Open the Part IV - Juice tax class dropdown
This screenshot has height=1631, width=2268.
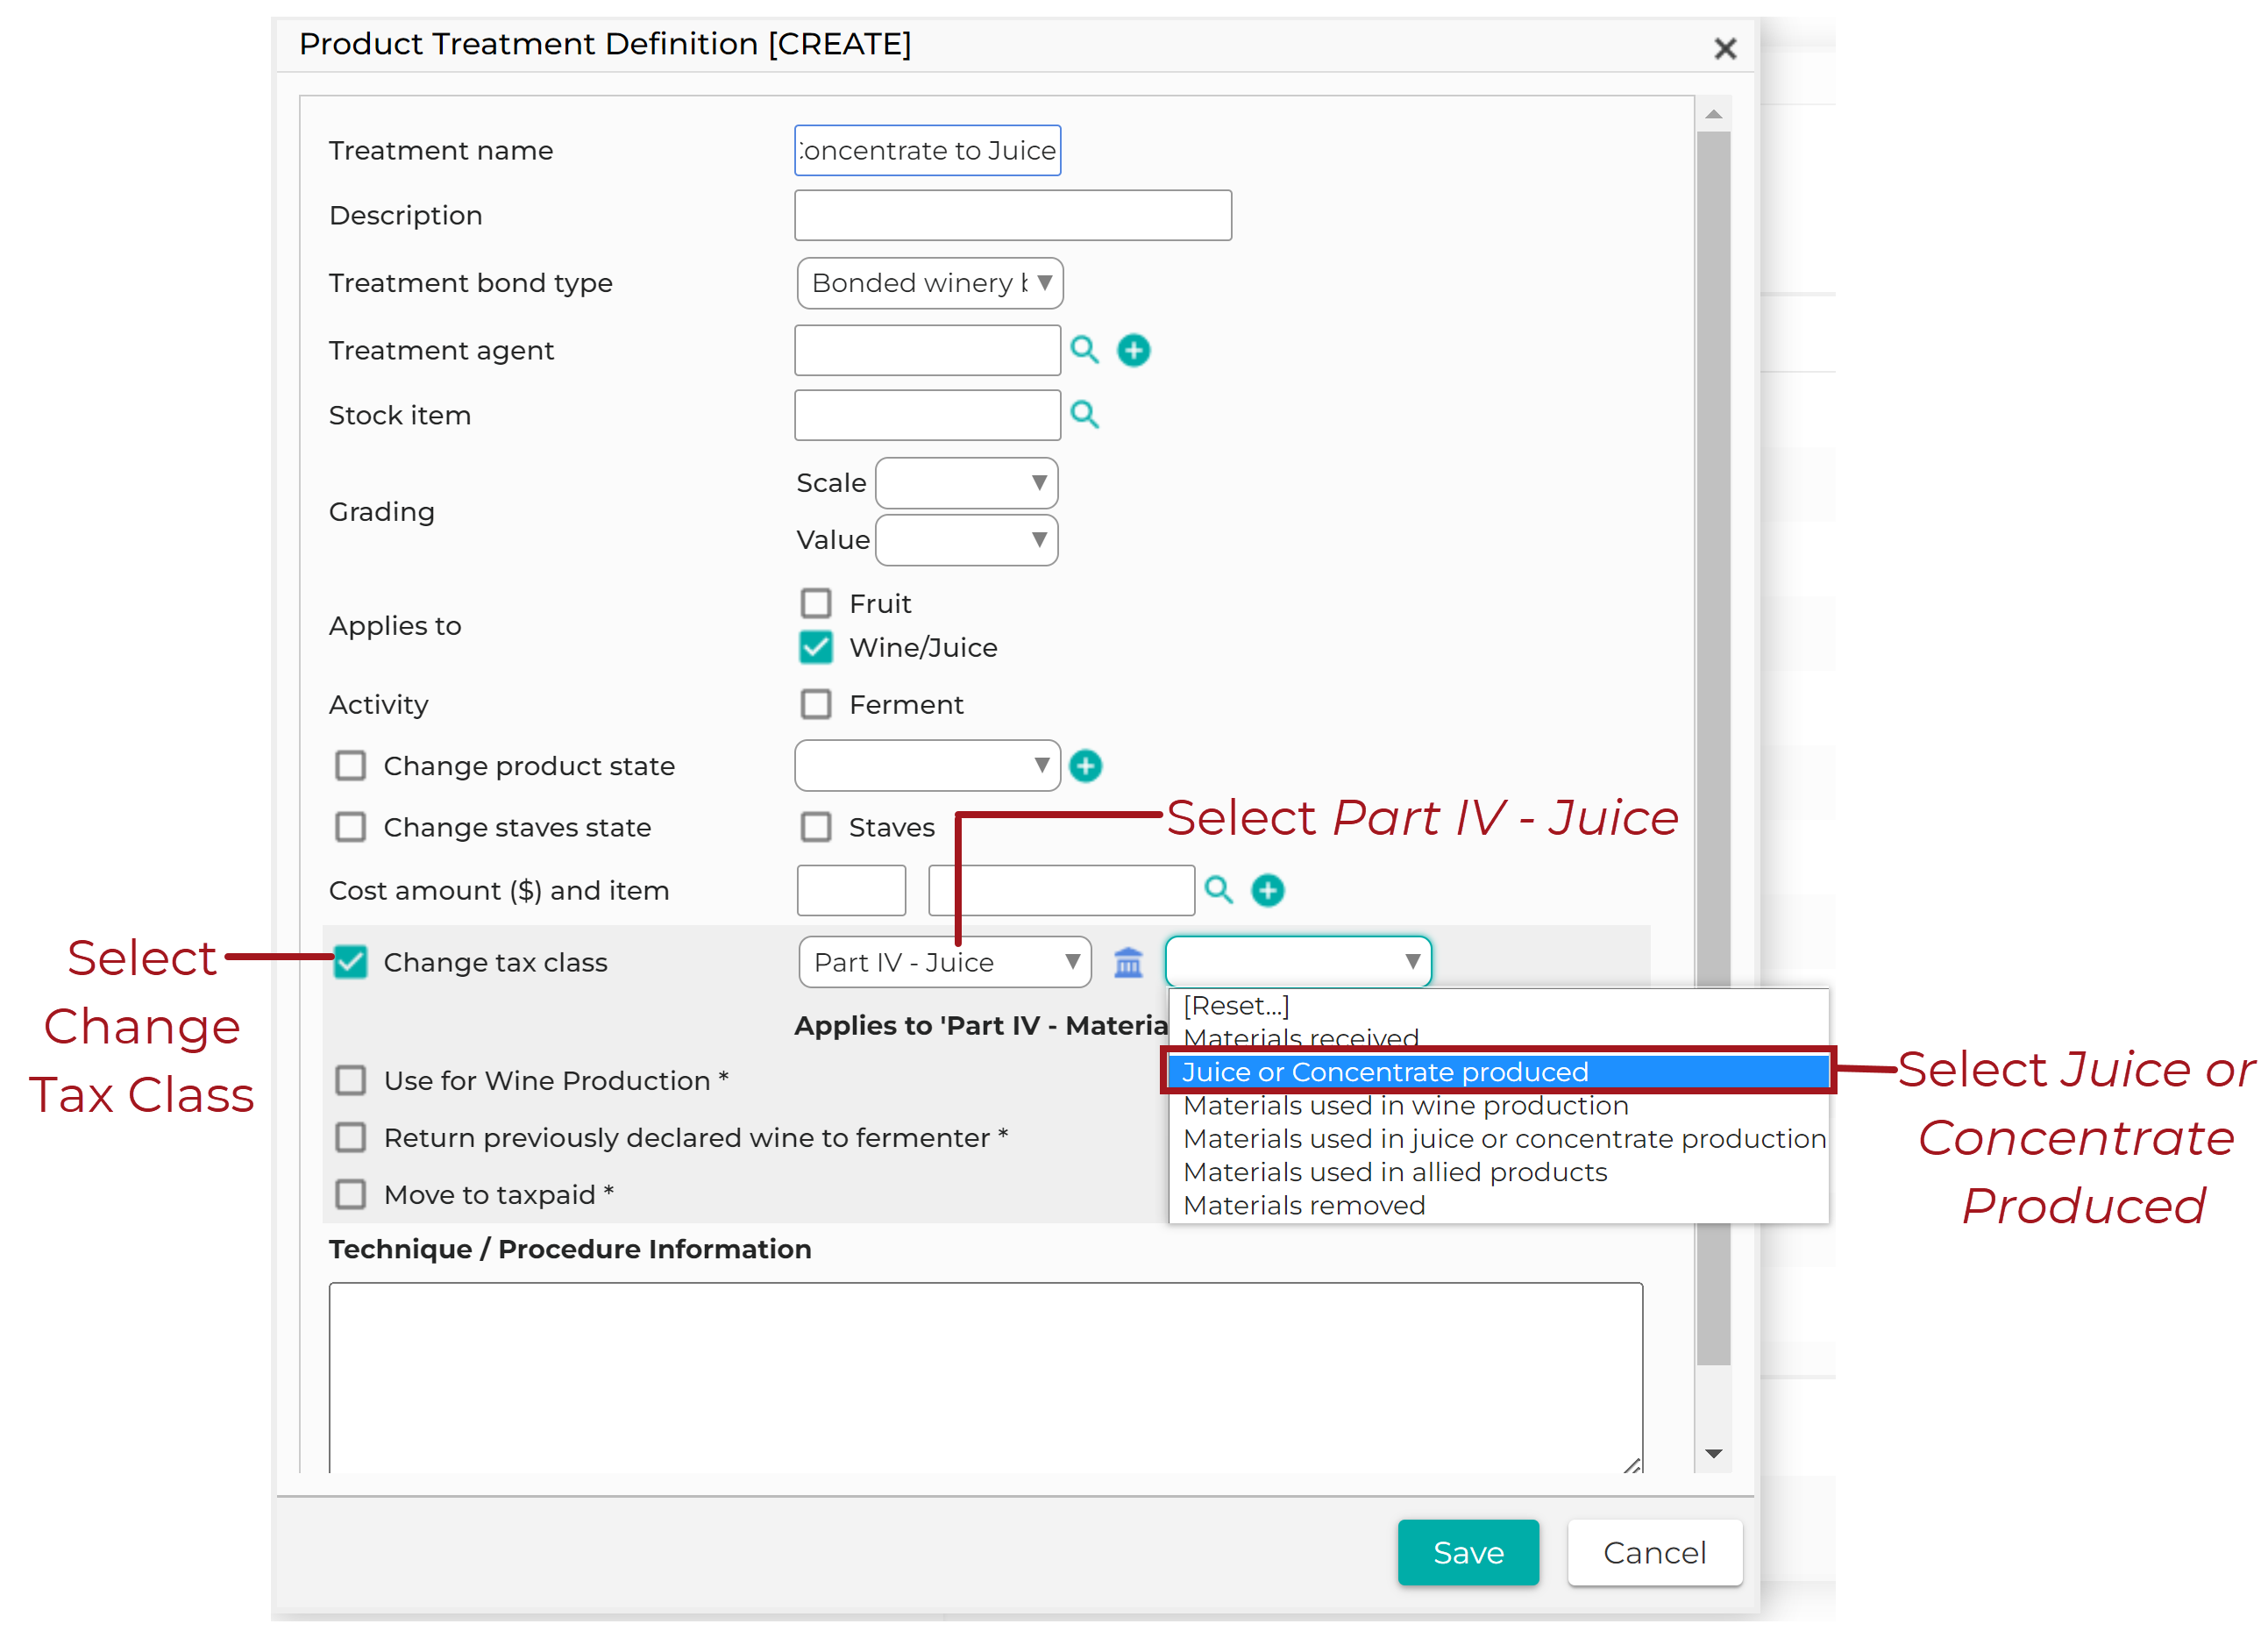(x=945, y=962)
